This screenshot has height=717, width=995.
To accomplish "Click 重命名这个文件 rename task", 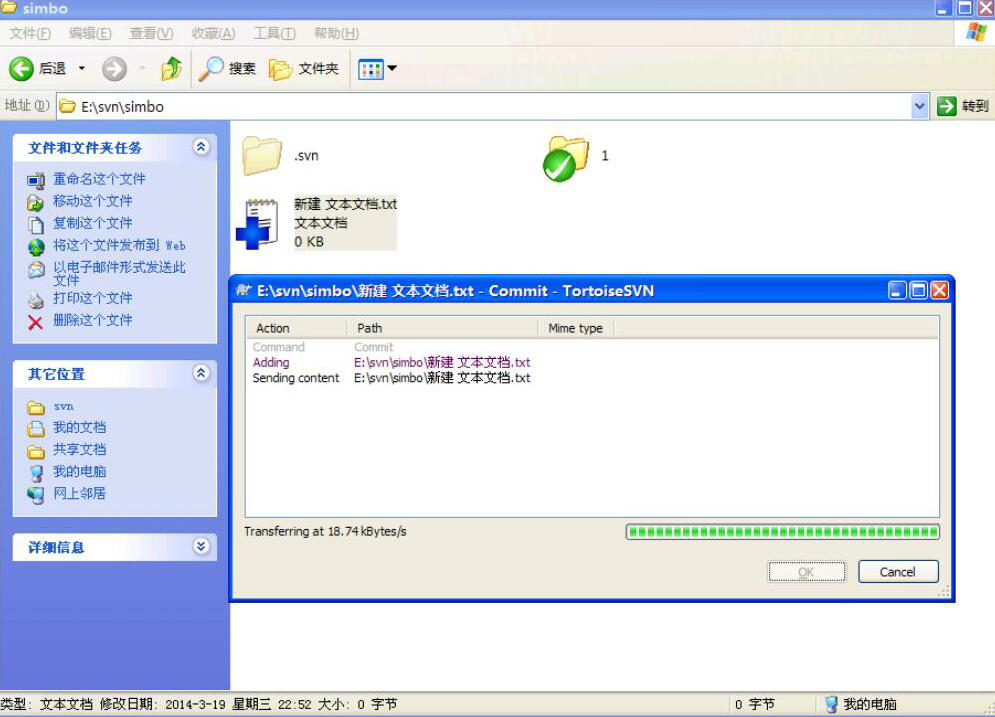I will click(99, 179).
